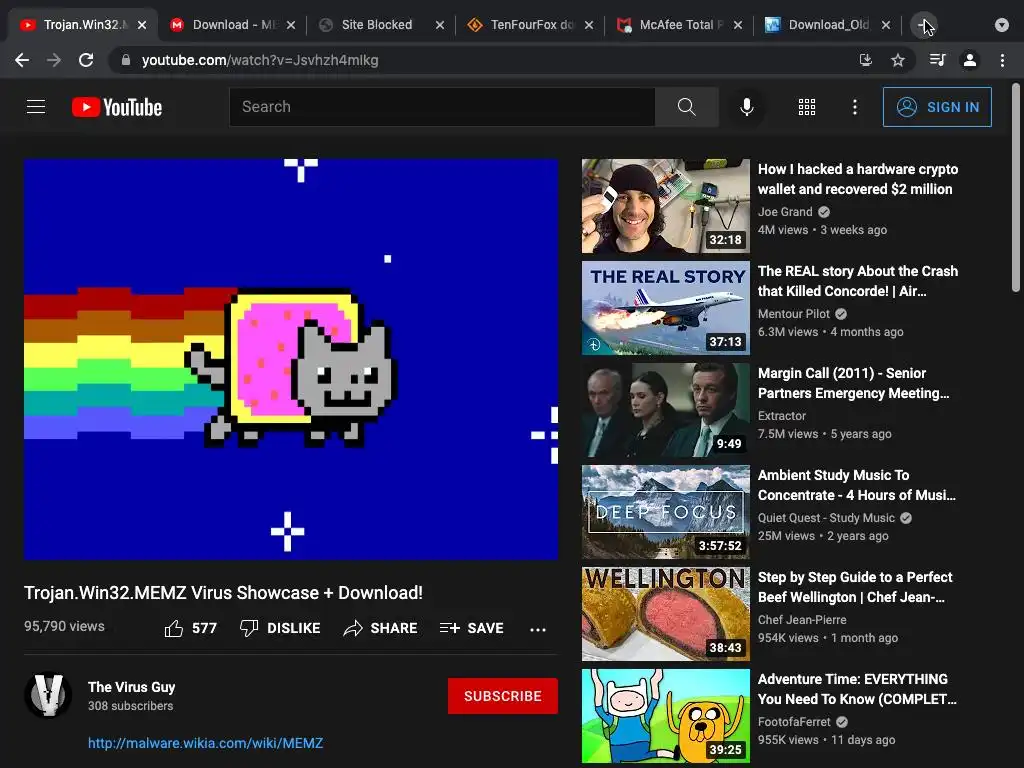
Task: Click the SIGN IN button
Action: (x=937, y=106)
